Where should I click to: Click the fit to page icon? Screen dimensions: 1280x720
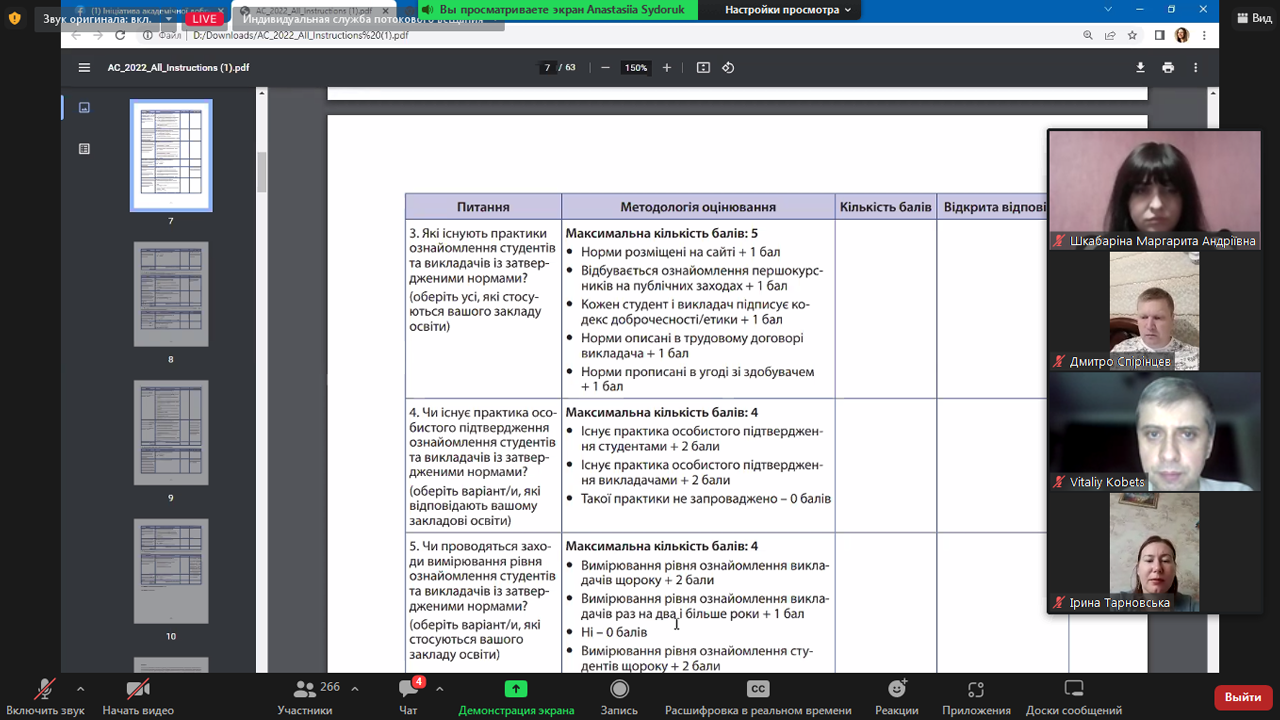(x=703, y=68)
